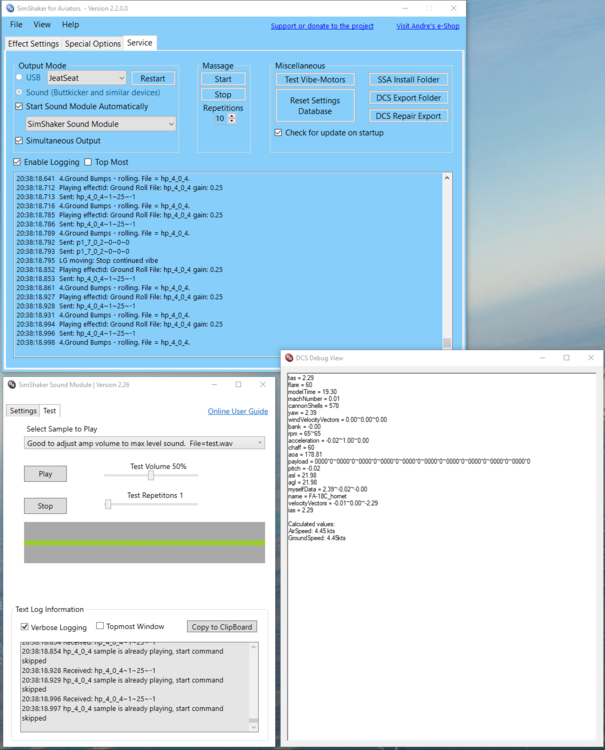Click Play in the Sound Module
The image size is (605, 750).
coord(45,474)
